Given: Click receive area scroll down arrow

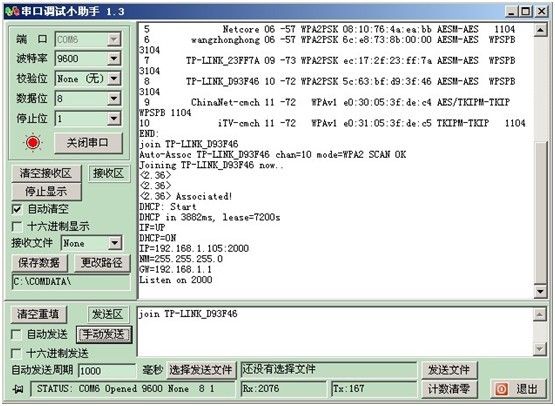Looking at the screenshot, I should coord(540,292).
